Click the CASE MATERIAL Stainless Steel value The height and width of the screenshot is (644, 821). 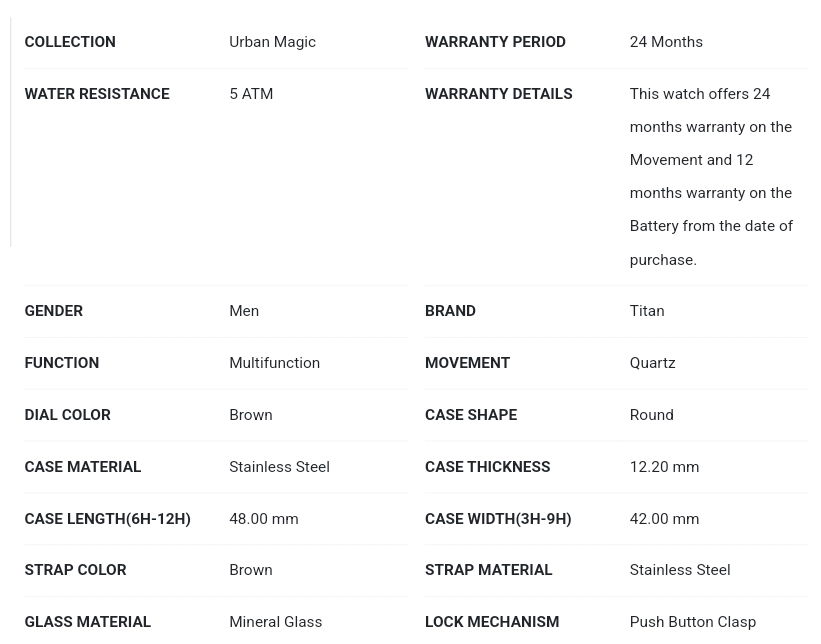[x=279, y=467]
